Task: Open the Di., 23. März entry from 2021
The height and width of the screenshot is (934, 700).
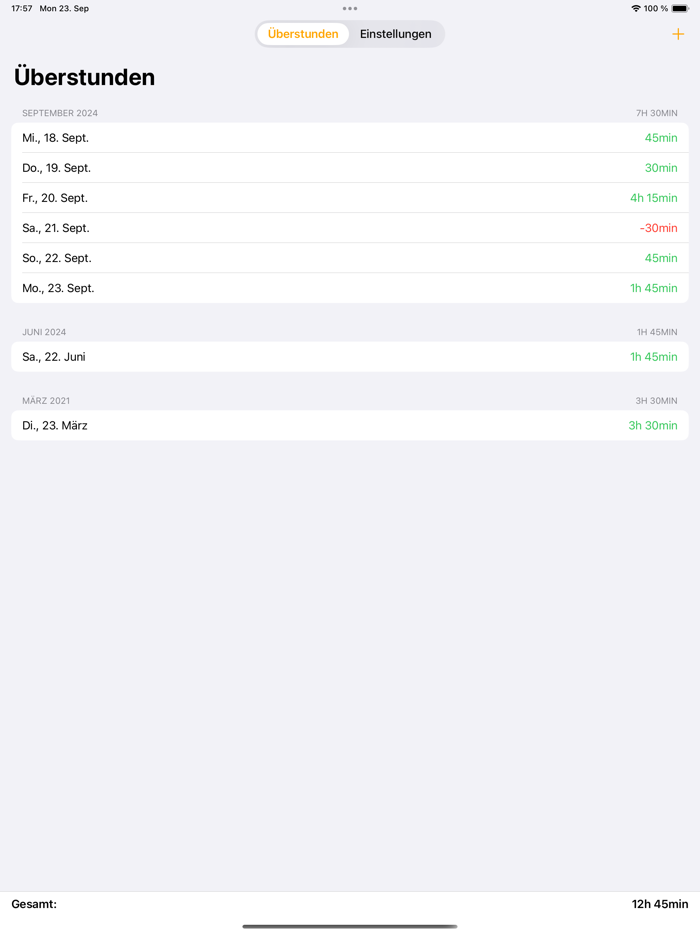Action: tap(350, 425)
